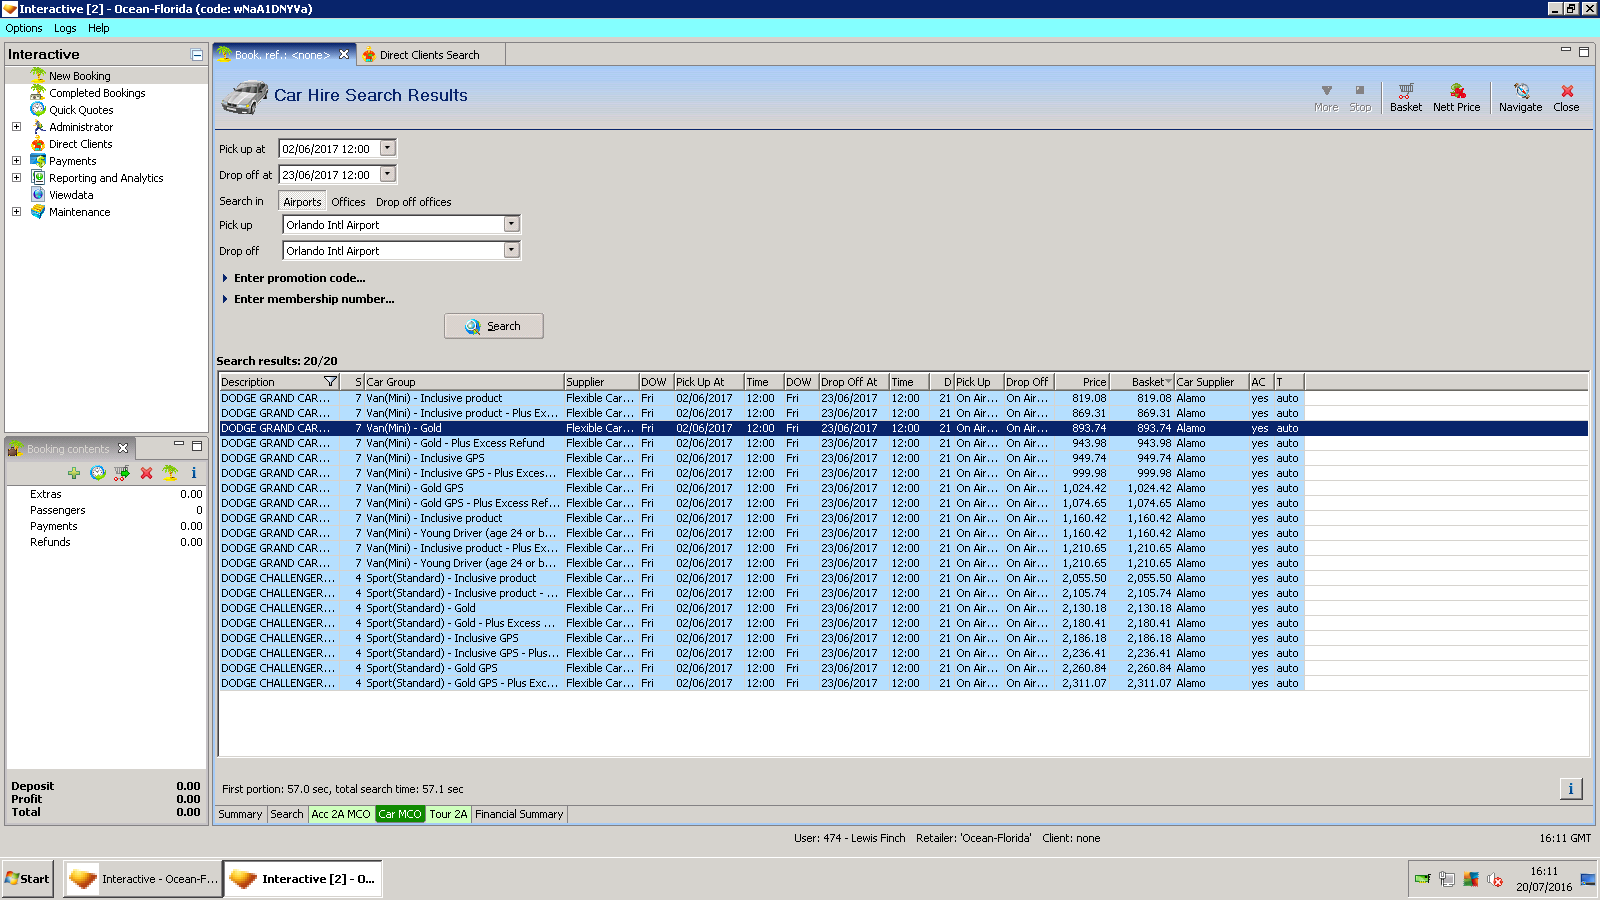This screenshot has width=1600, height=900.
Task: Click the green plus icon in Booking contents
Action: coord(74,473)
